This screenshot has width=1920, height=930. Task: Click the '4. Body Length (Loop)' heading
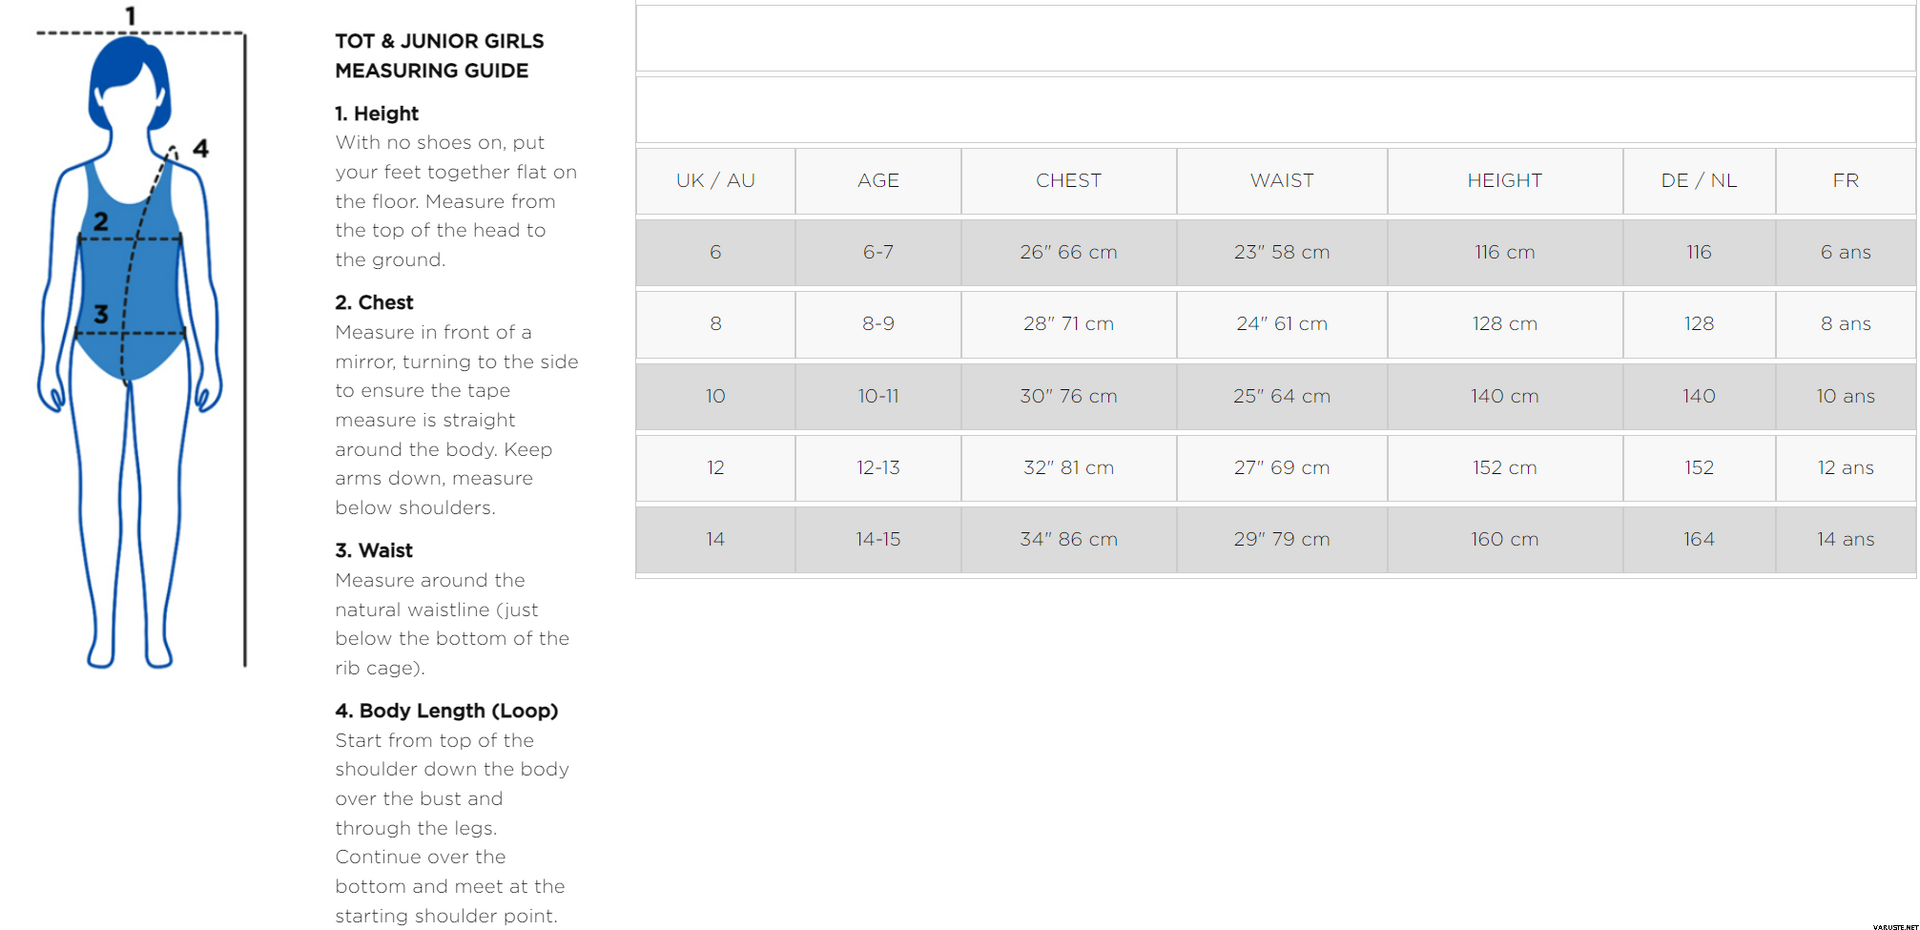click(x=446, y=710)
